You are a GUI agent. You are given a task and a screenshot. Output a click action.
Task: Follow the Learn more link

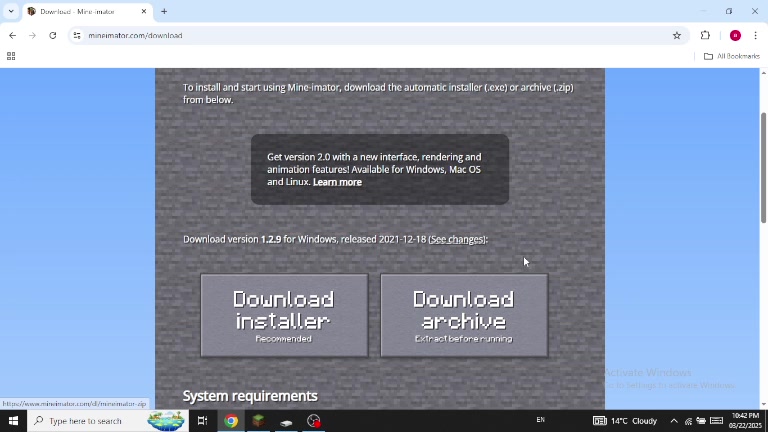337,182
